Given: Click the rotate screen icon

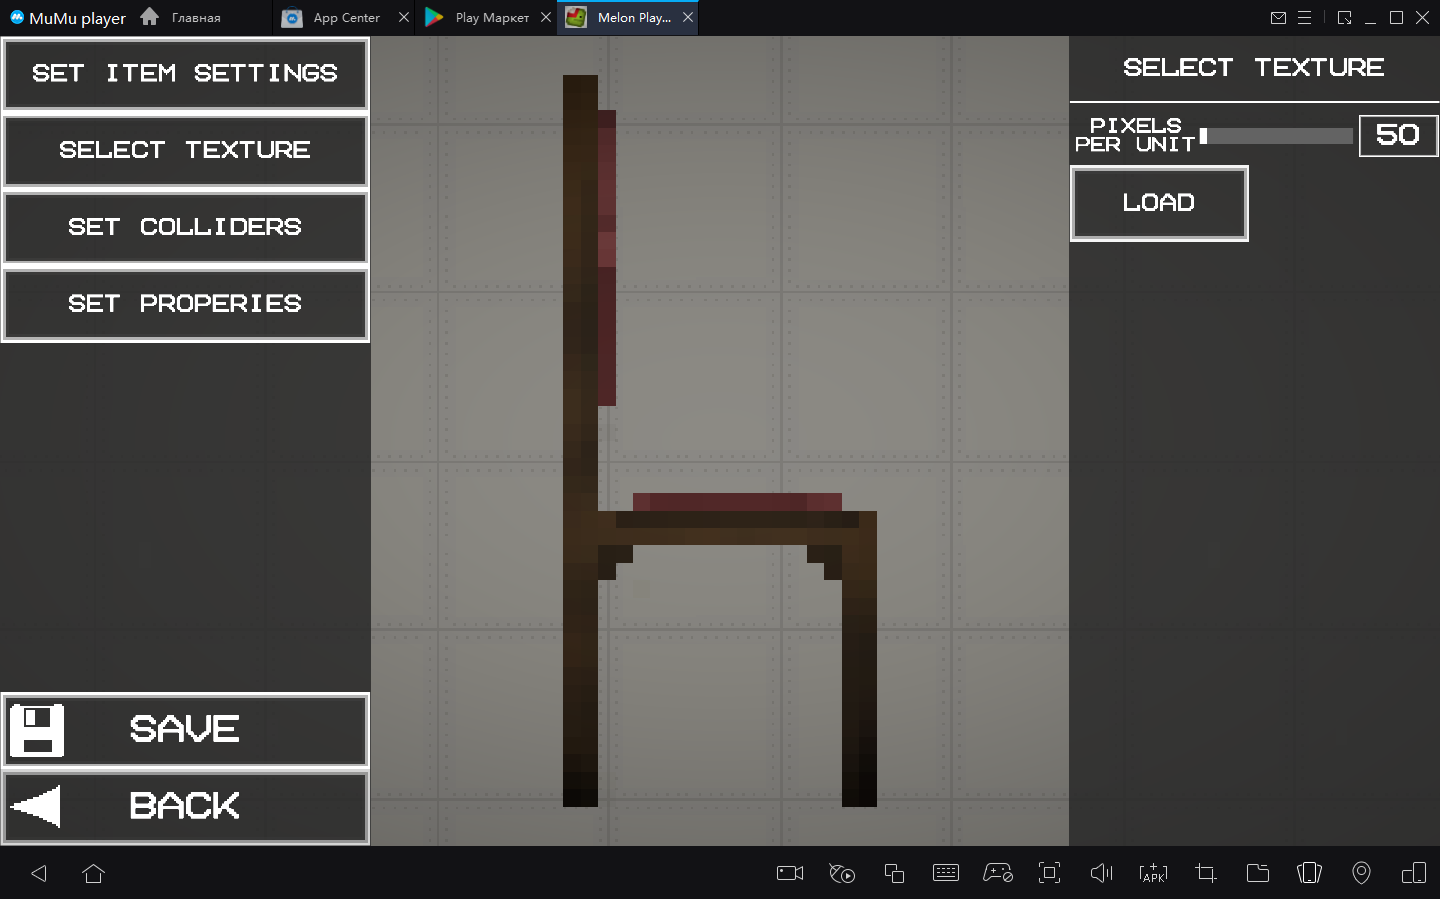Looking at the screenshot, I should pyautogui.click(x=1309, y=873).
